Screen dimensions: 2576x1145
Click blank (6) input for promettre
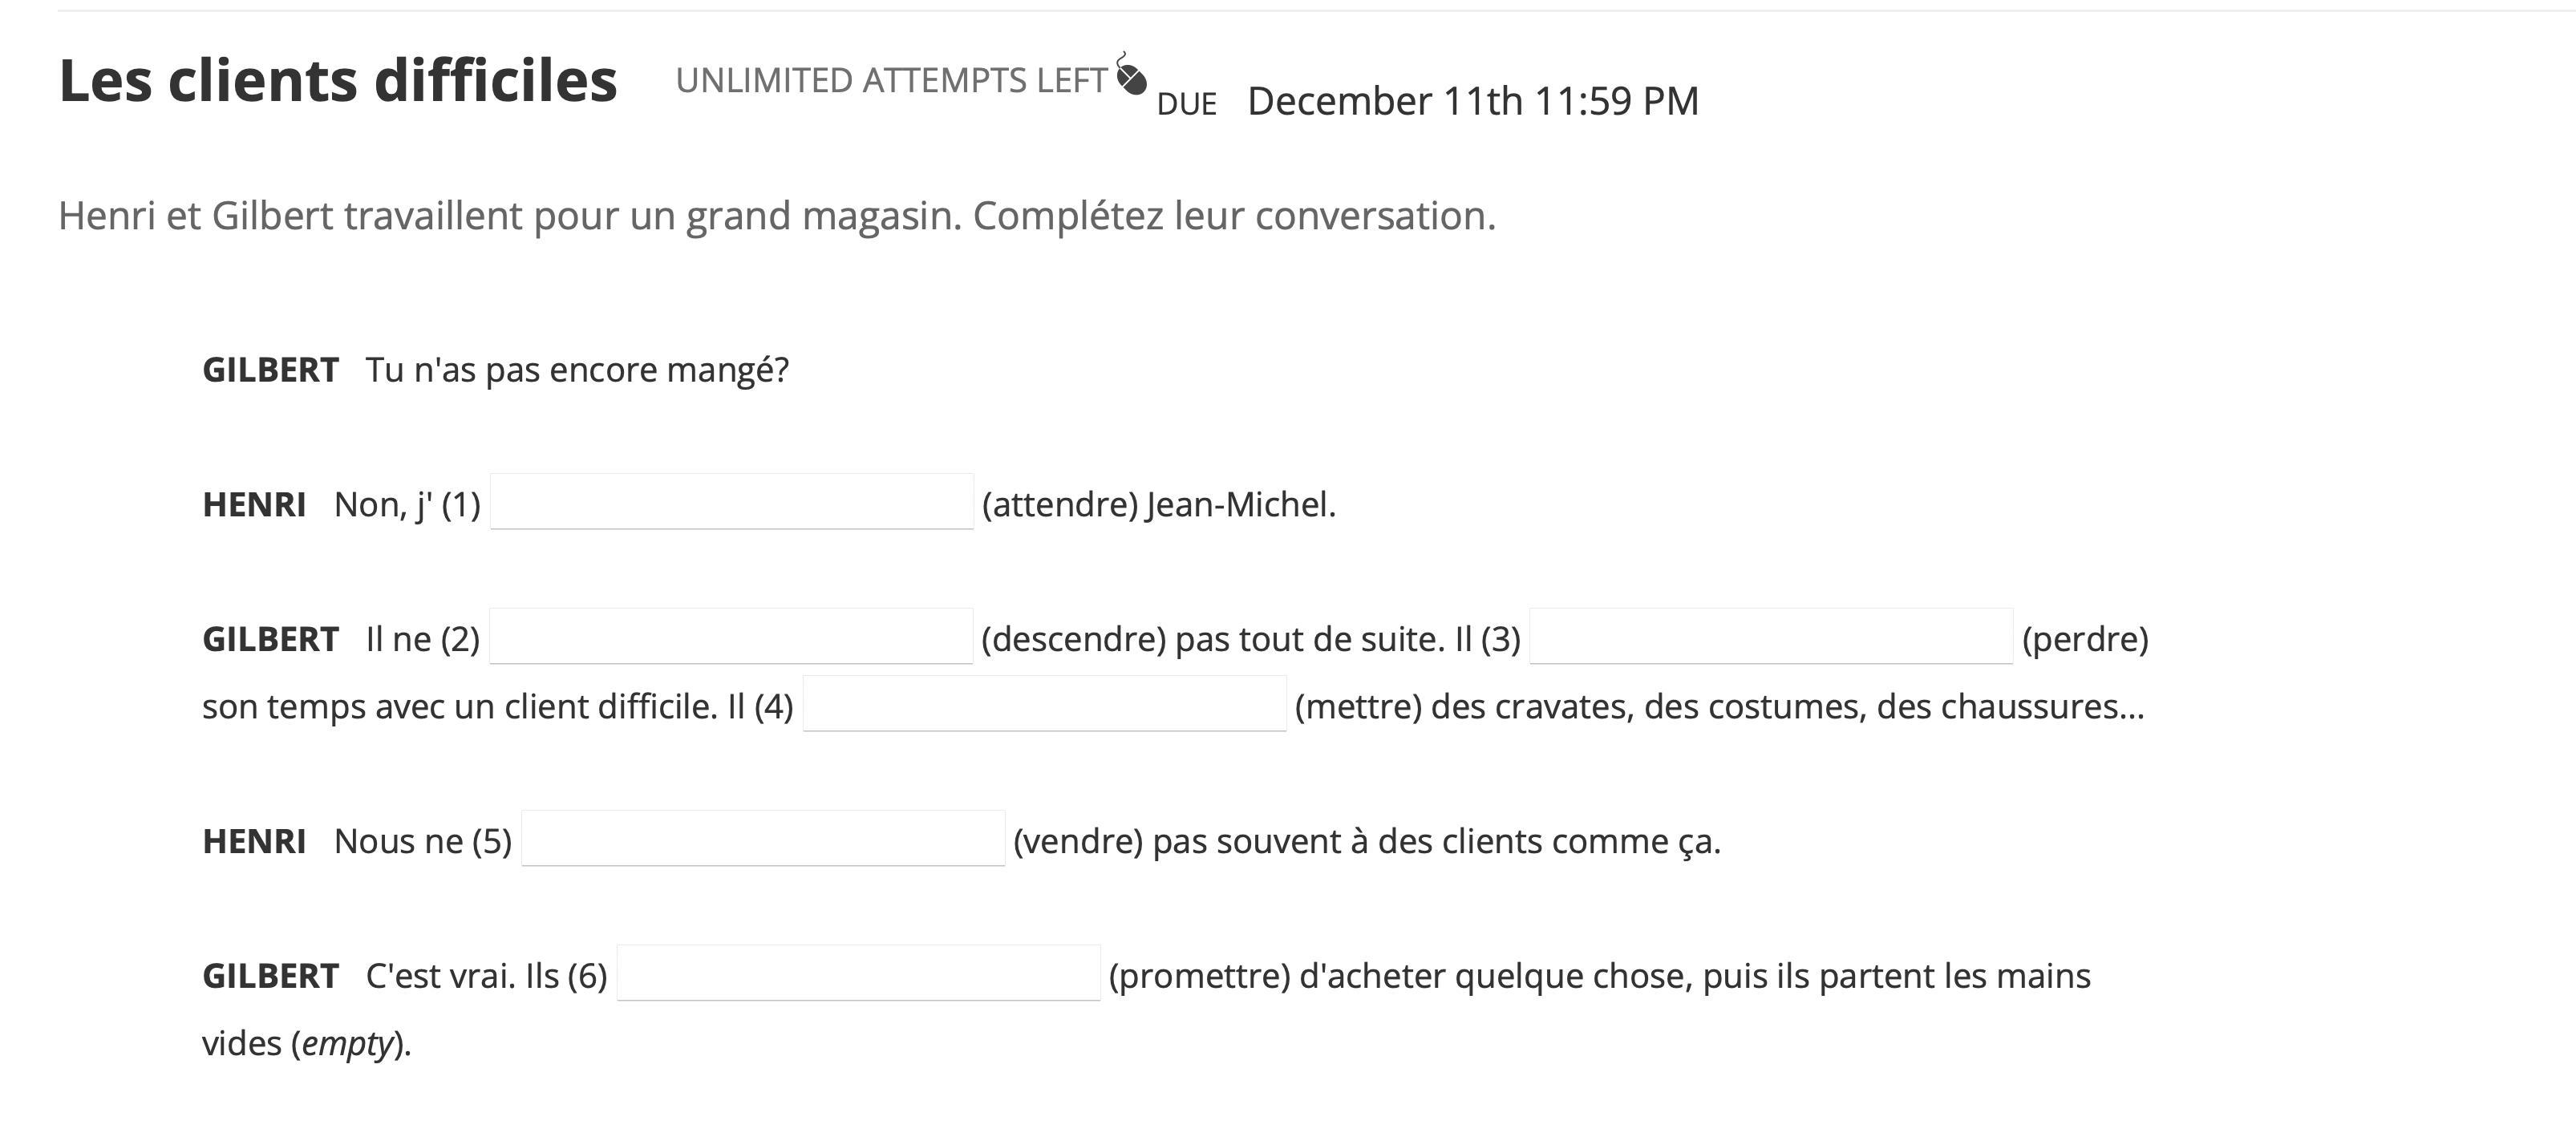tap(858, 974)
